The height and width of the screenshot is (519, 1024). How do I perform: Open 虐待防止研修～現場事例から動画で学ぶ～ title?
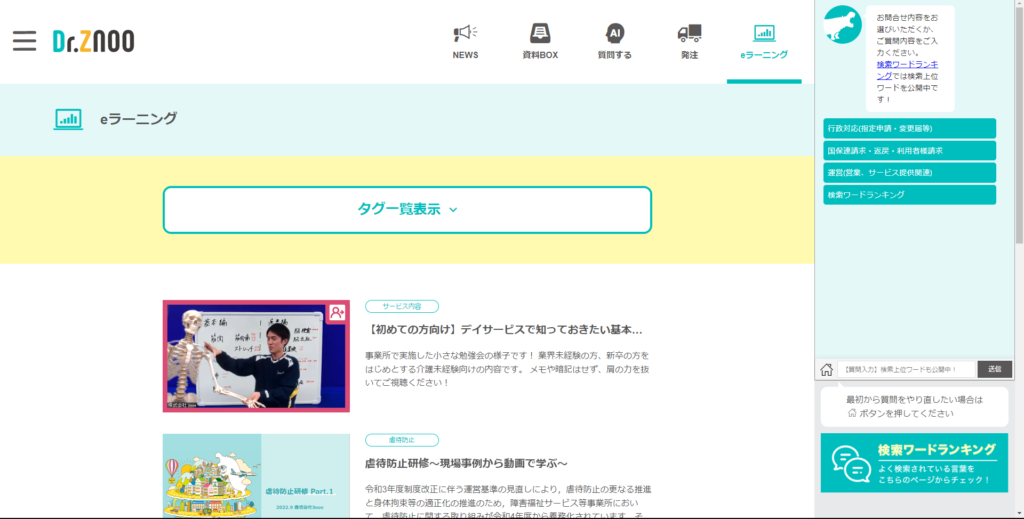point(466,464)
